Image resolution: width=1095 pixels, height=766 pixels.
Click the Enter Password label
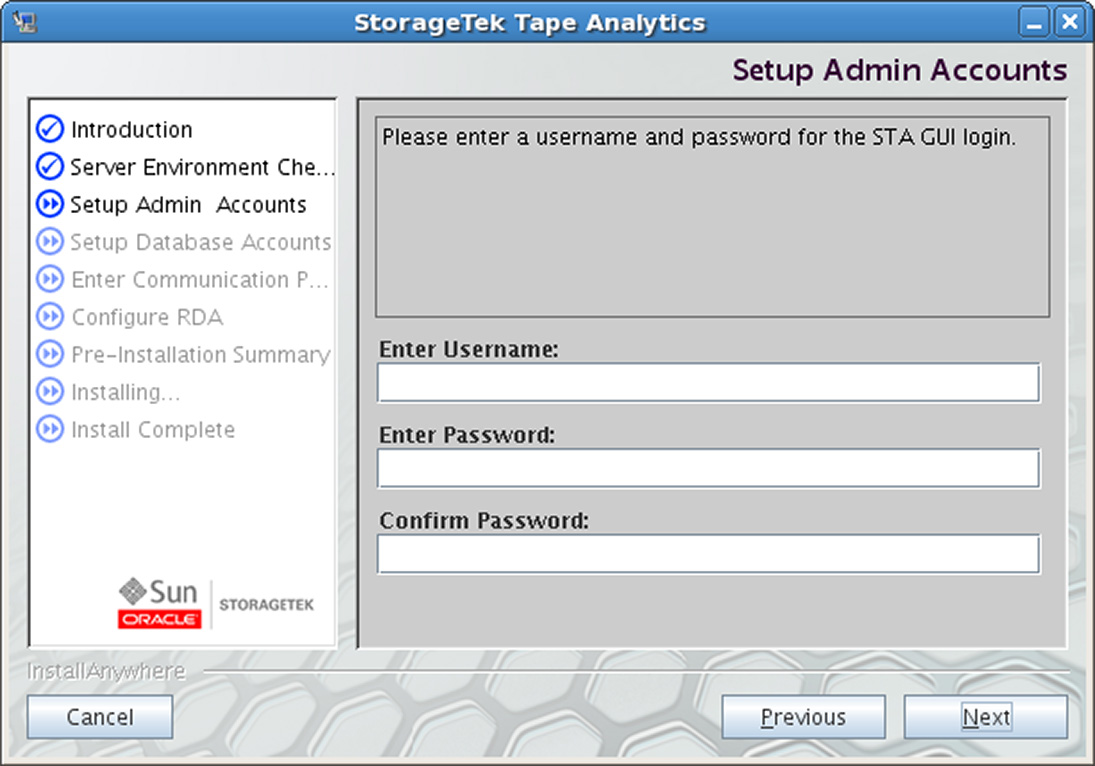(467, 435)
